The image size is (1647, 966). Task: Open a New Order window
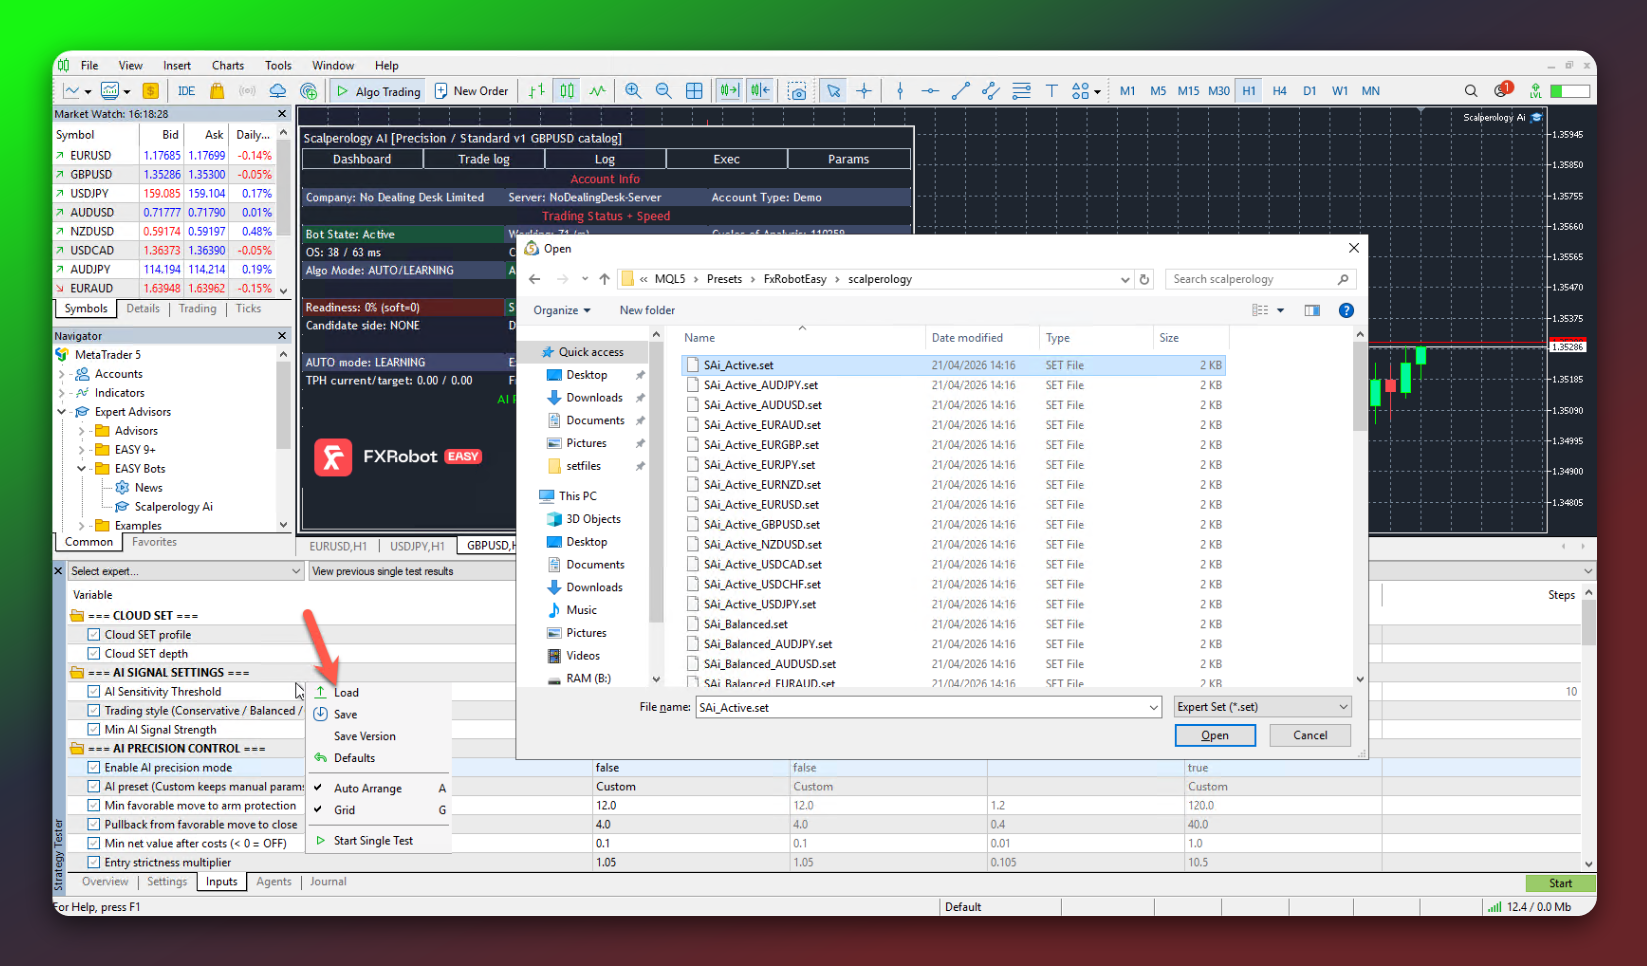point(471,90)
